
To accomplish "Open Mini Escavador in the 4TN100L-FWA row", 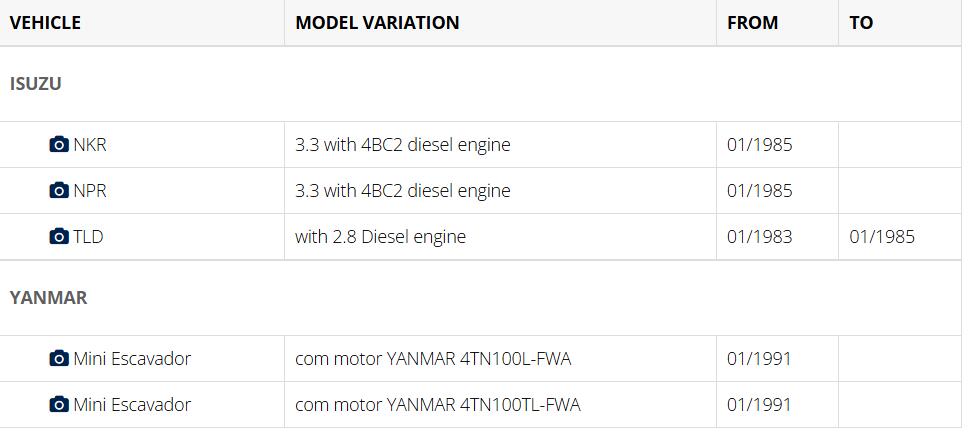I will 132,359.
